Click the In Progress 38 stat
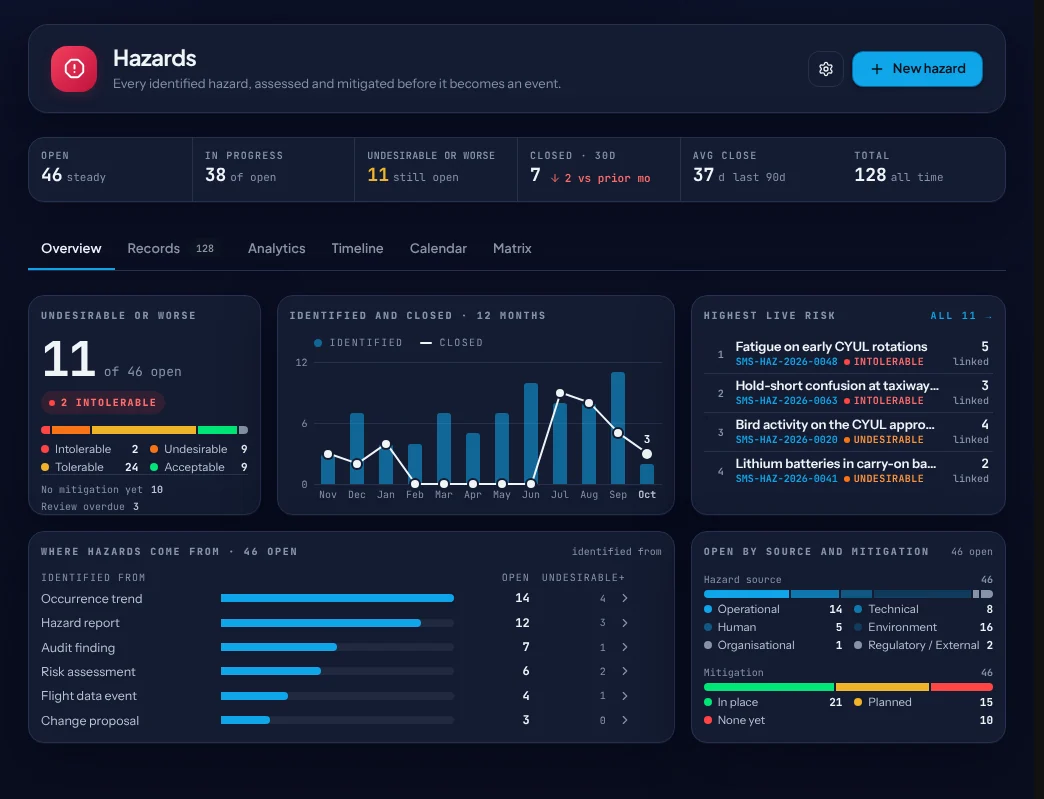Image resolution: width=1044 pixels, height=799 pixels. pyautogui.click(x=274, y=170)
